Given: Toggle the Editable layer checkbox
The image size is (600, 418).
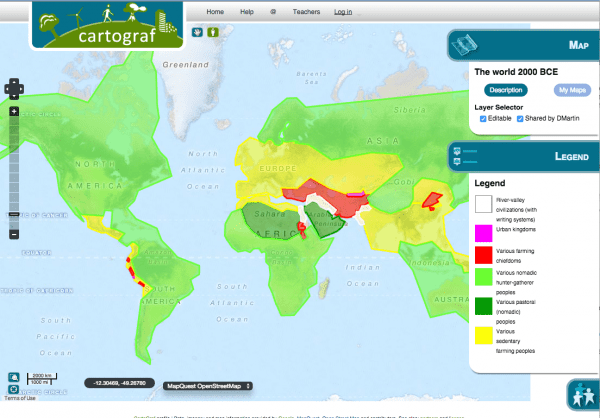Looking at the screenshot, I should pos(483,119).
